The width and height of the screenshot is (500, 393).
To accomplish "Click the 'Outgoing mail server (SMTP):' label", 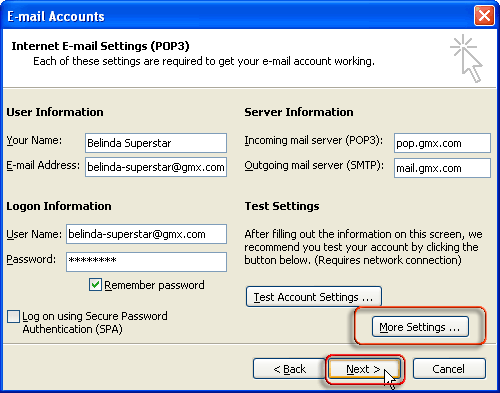I will [x=314, y=165].
